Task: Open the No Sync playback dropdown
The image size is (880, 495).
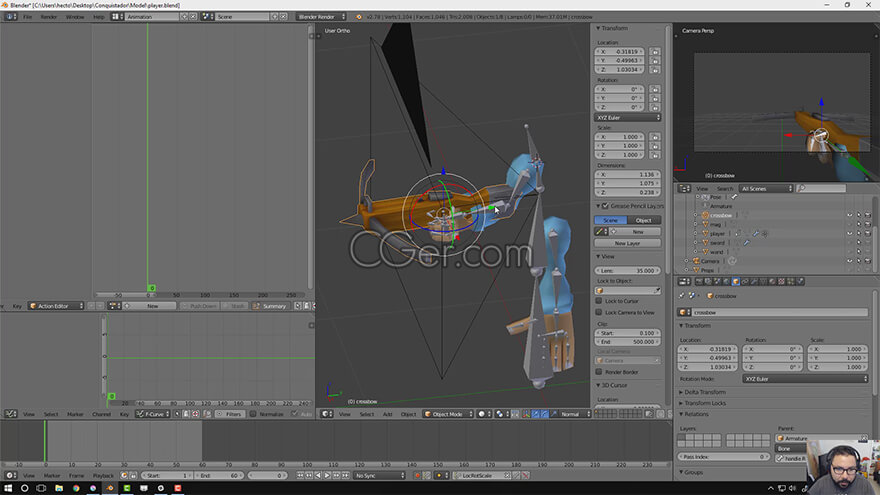Action: [x=379, y=475]
